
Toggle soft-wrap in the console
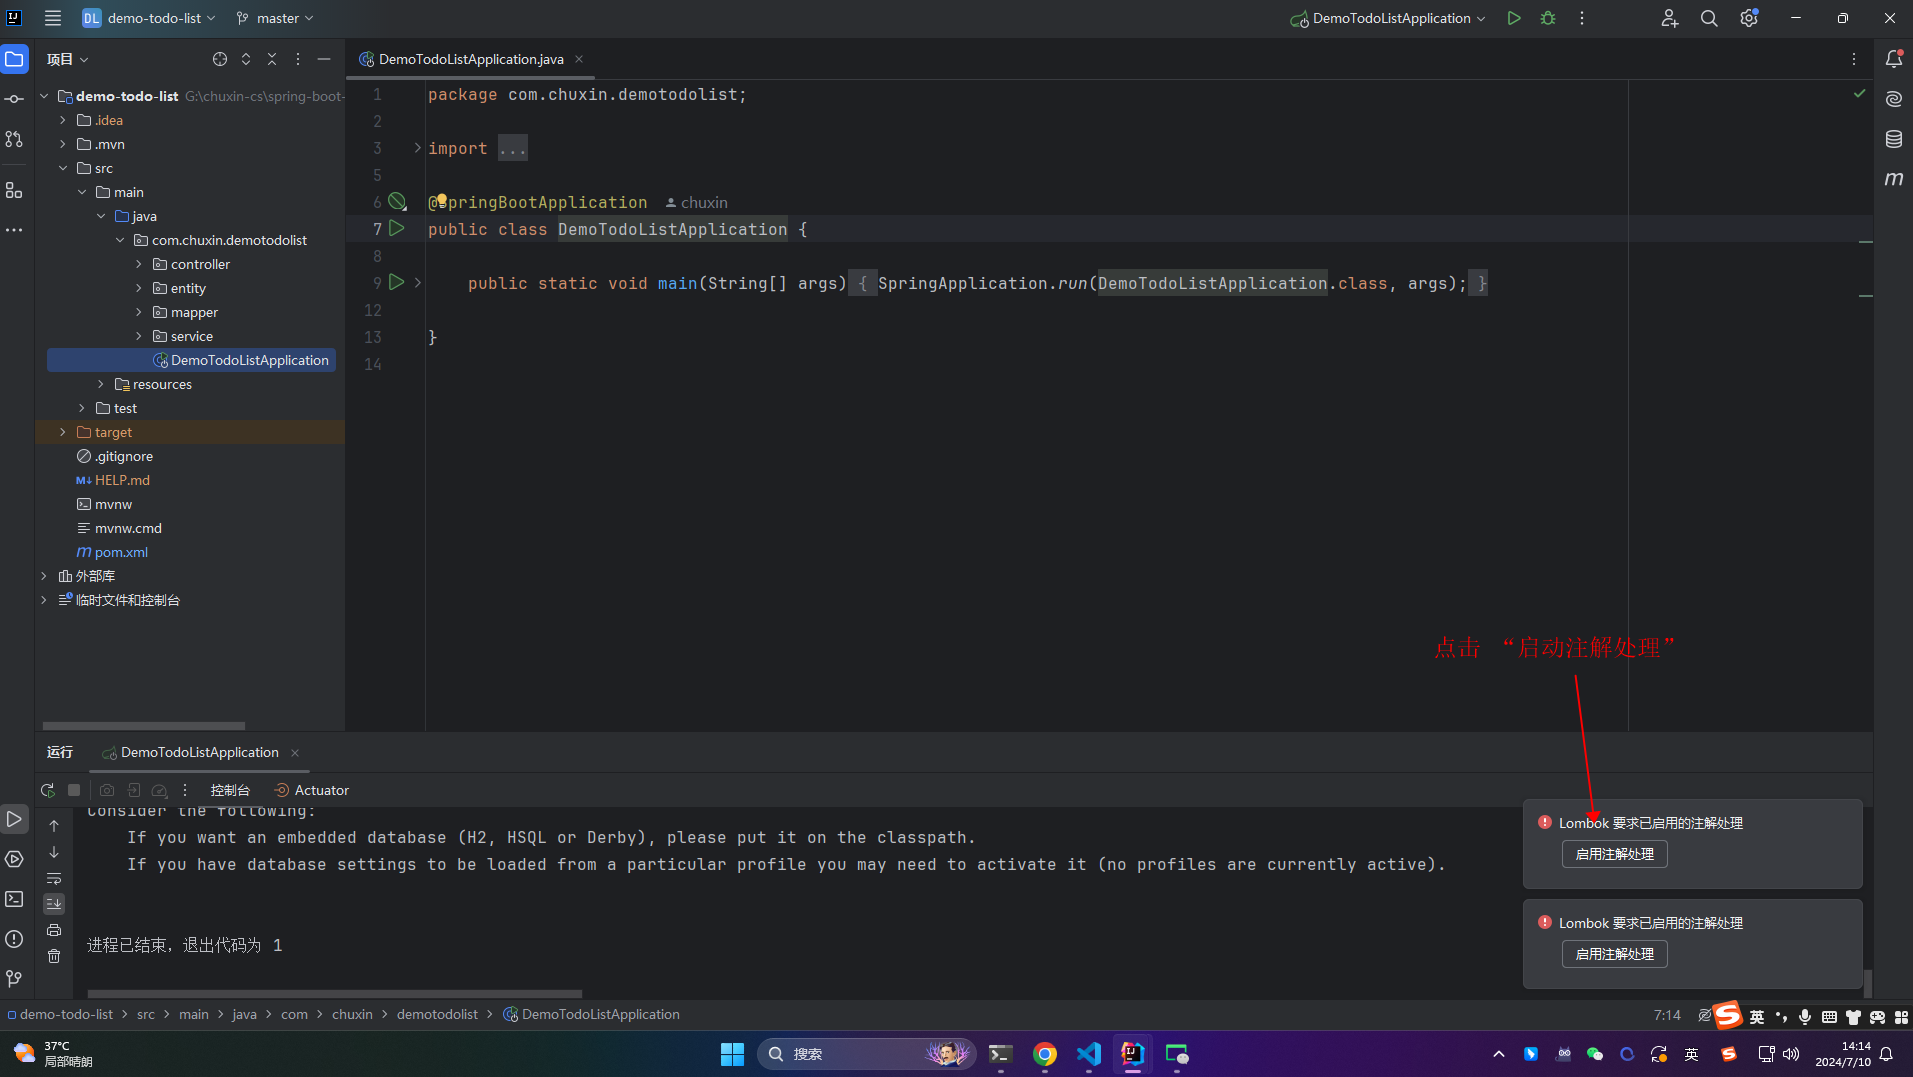(54, 878)
